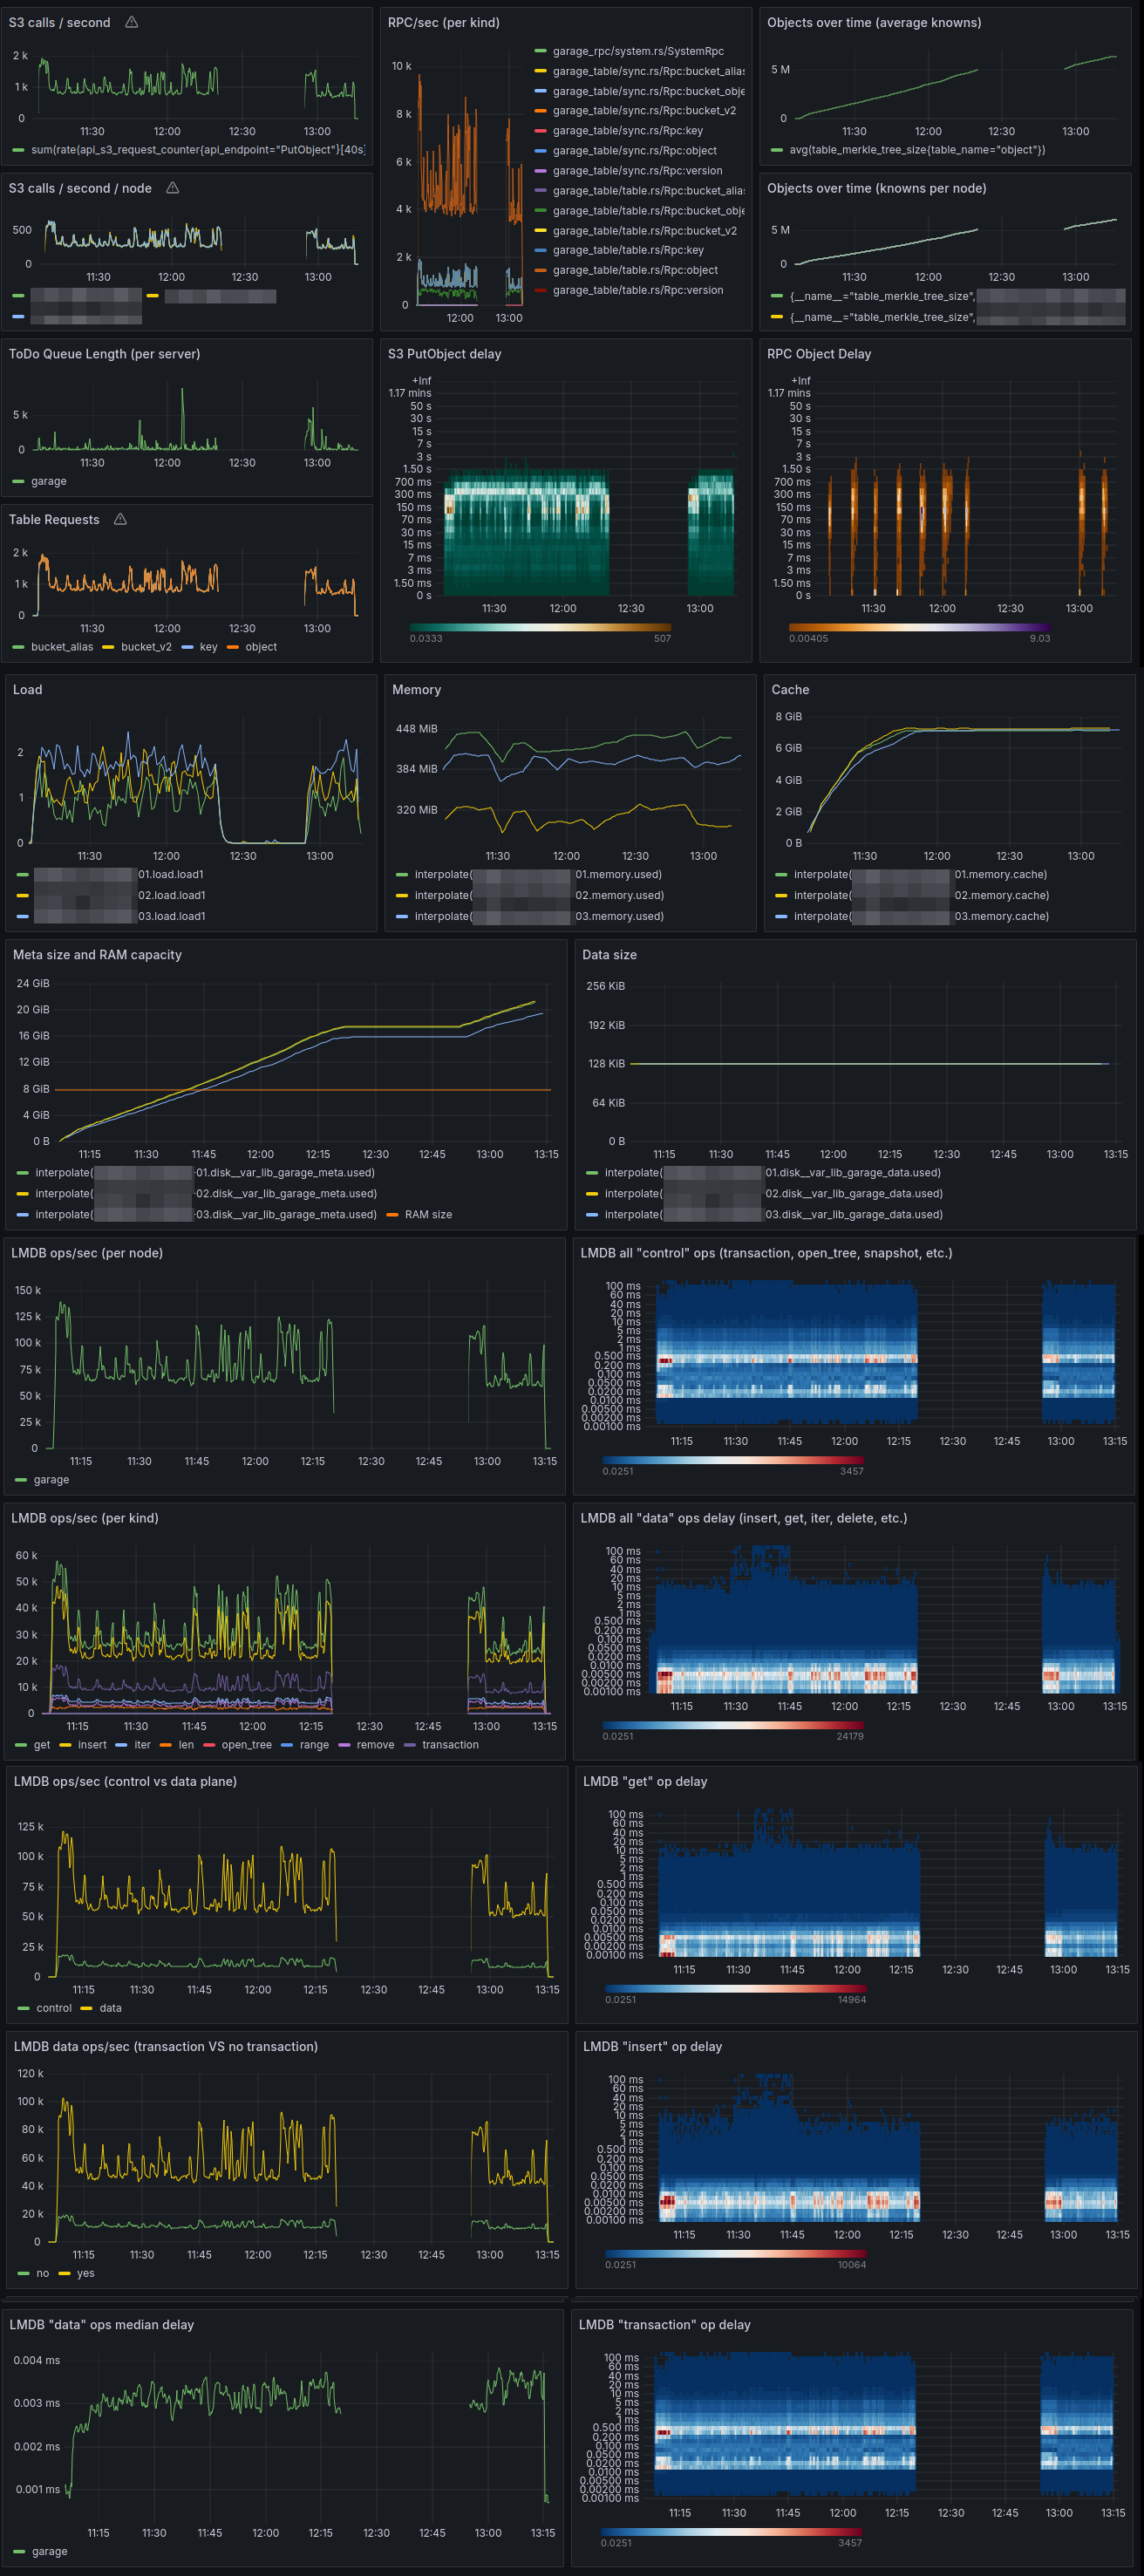Toggle 'garage_table/sync.rs/Rpc:object' legend entry

pos(635,151)
